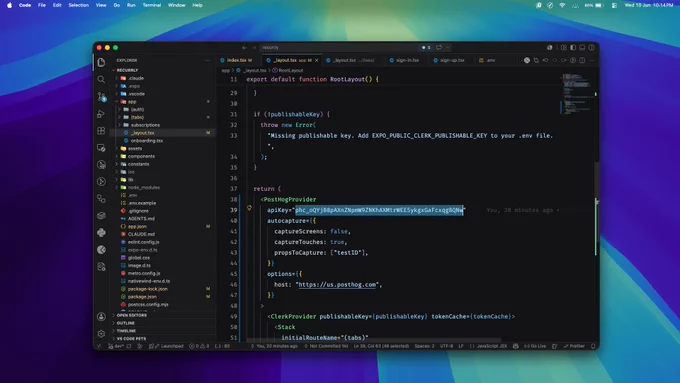Click the chat icon in the title bar
680x383 pixels.
(439, 48)
